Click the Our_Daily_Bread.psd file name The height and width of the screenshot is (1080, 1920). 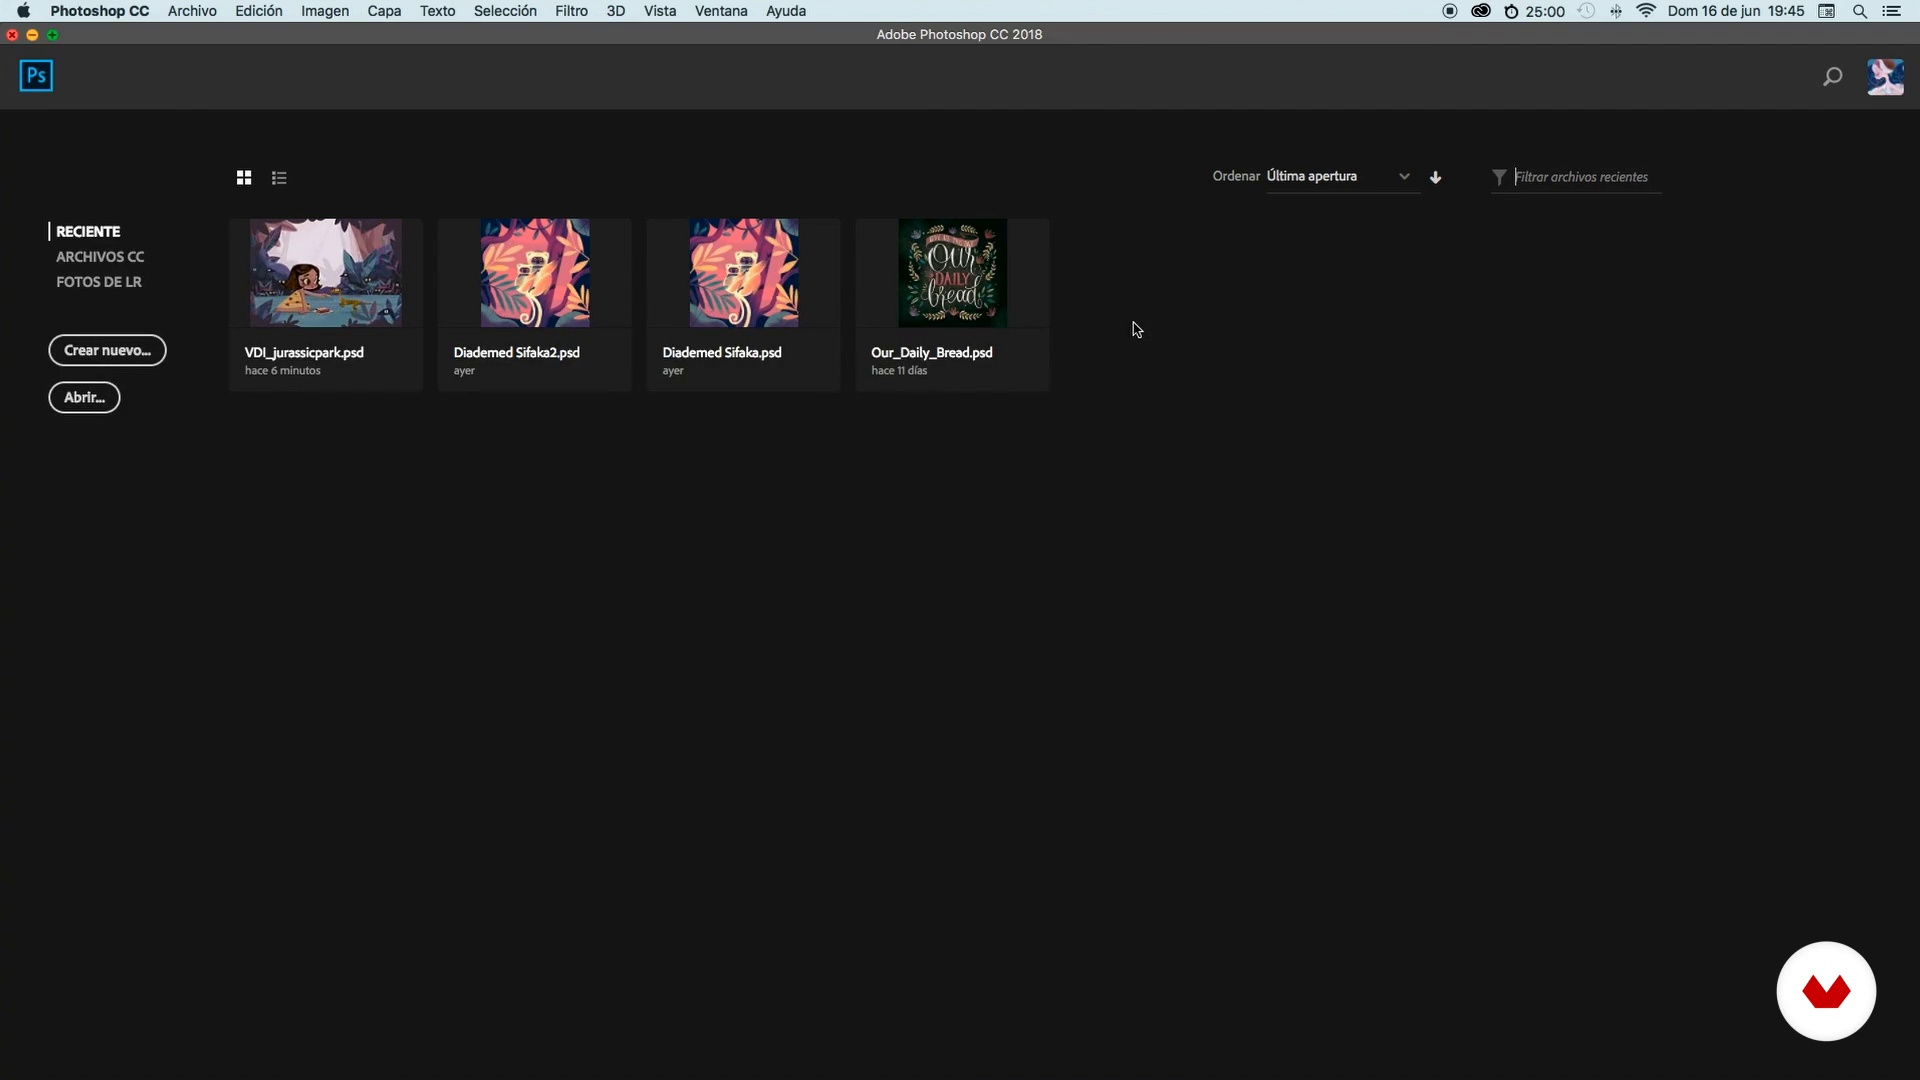[932, 353]
